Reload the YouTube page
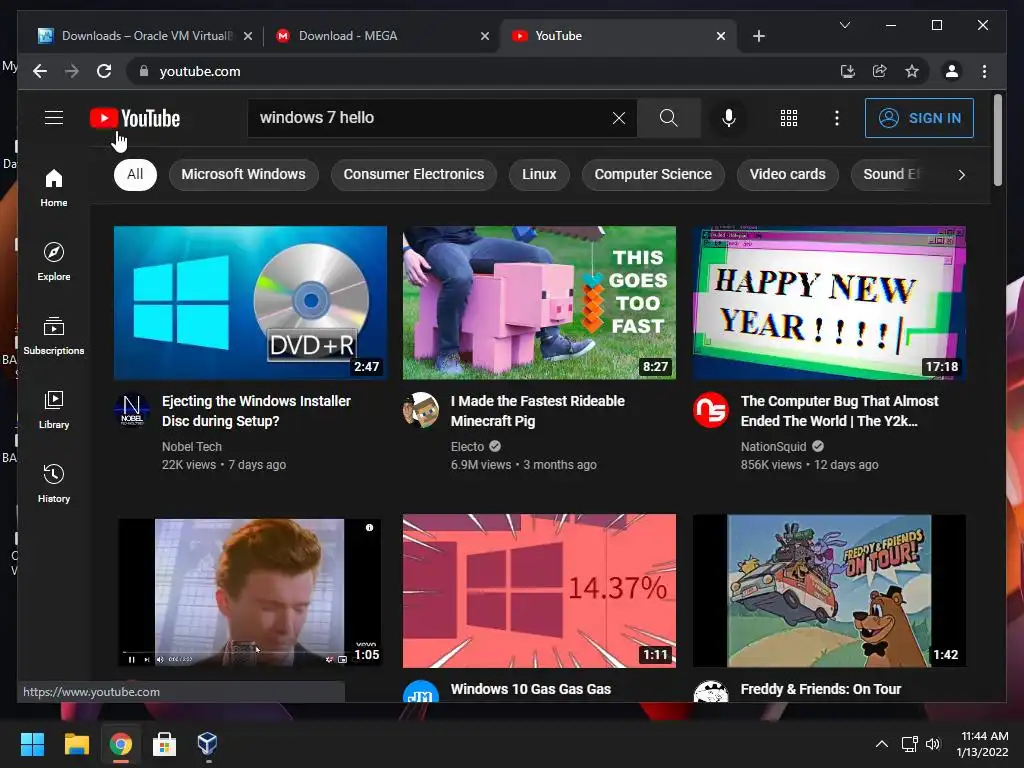Viewport: 1024px width, 768px height. click(x=104, y=71)
